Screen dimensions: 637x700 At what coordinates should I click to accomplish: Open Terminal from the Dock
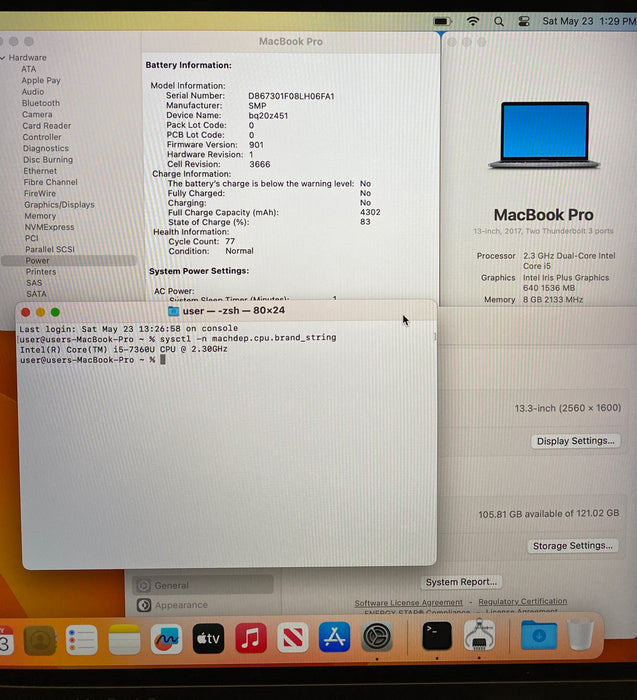(x=437, y=636)
